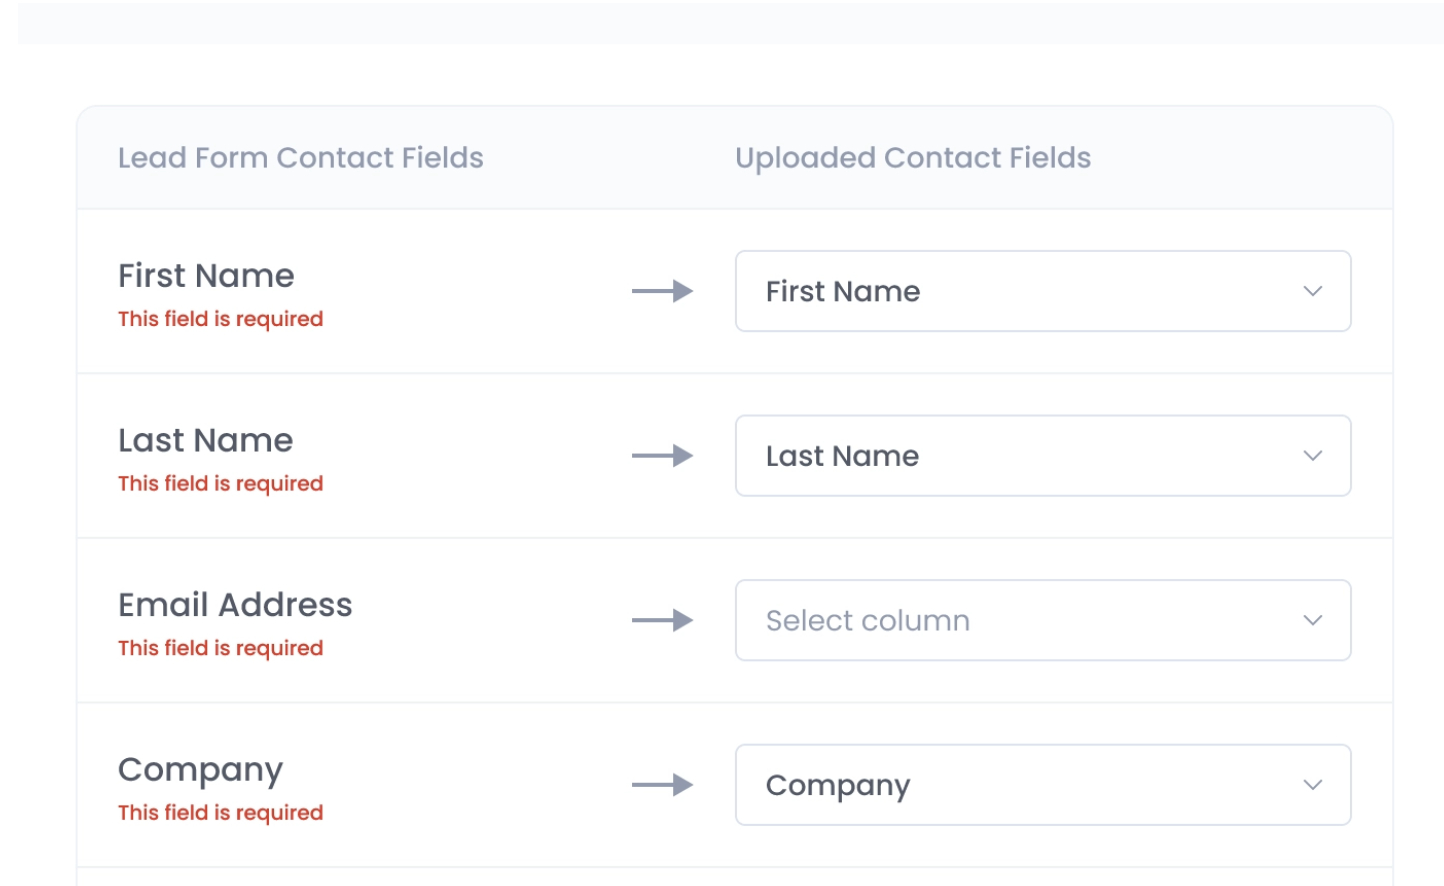Open the First Name uploaded field dropdown
Screen dimensions: 1444x886
click(x=1043, y=291)
